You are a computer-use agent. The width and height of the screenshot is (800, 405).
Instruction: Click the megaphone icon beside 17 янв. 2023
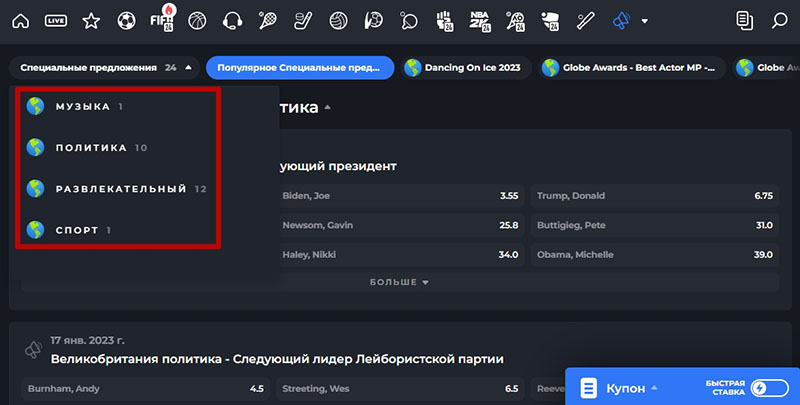point(34,350)
